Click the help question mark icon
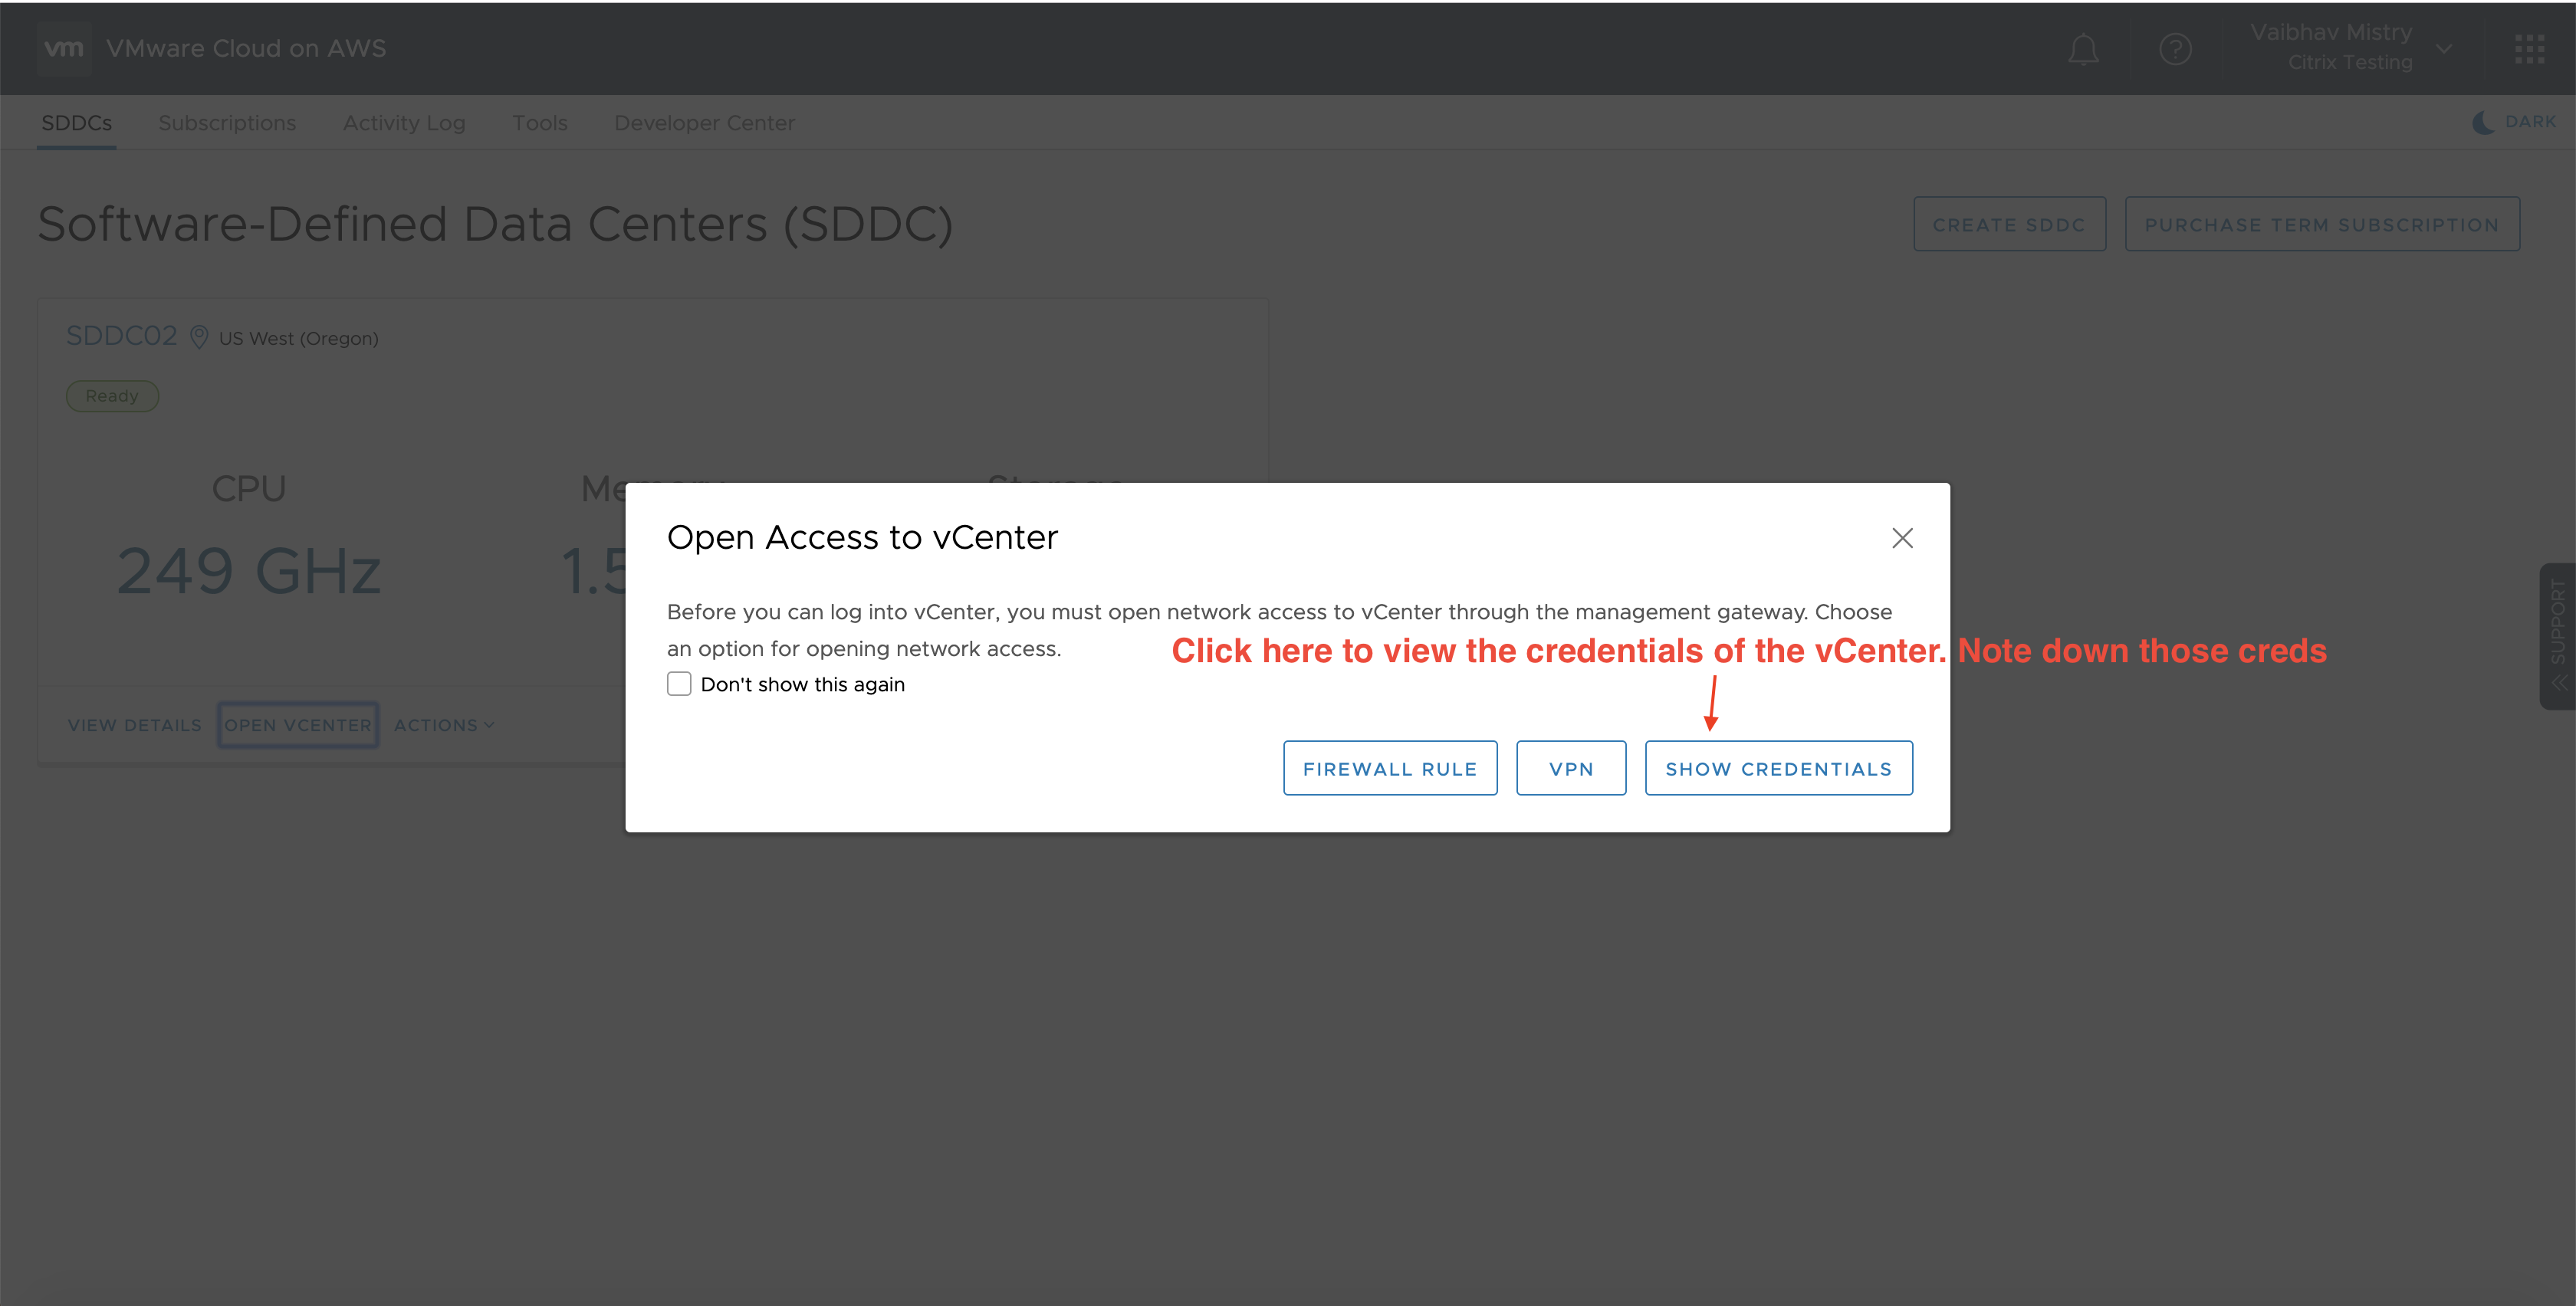Screen dimensions: 2576x1306 pyautogui.click(x=2174, y=48)
